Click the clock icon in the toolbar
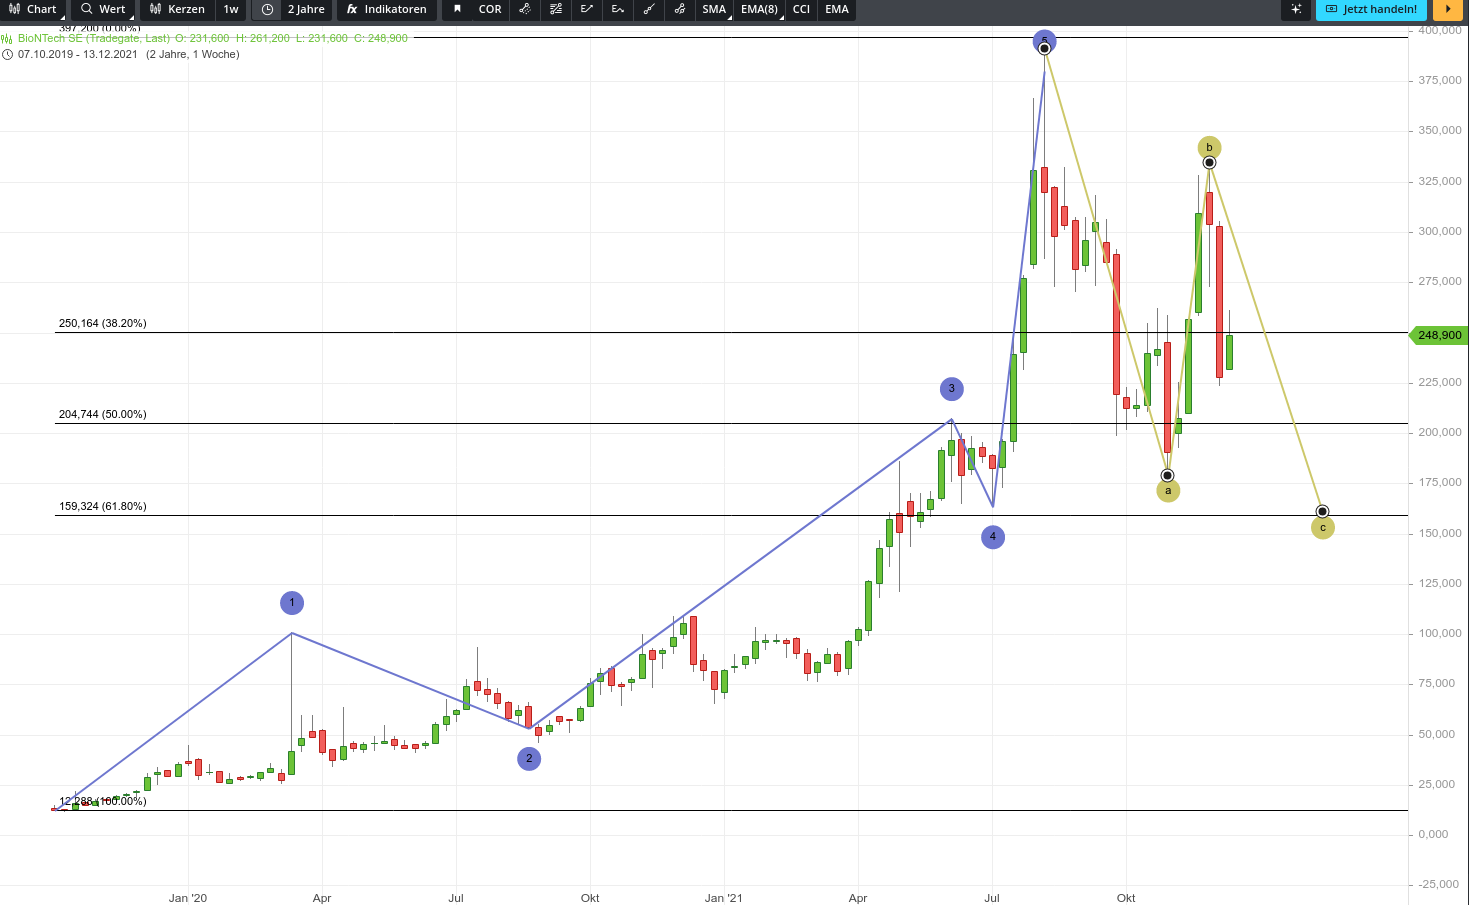 (x=267, y=10)
